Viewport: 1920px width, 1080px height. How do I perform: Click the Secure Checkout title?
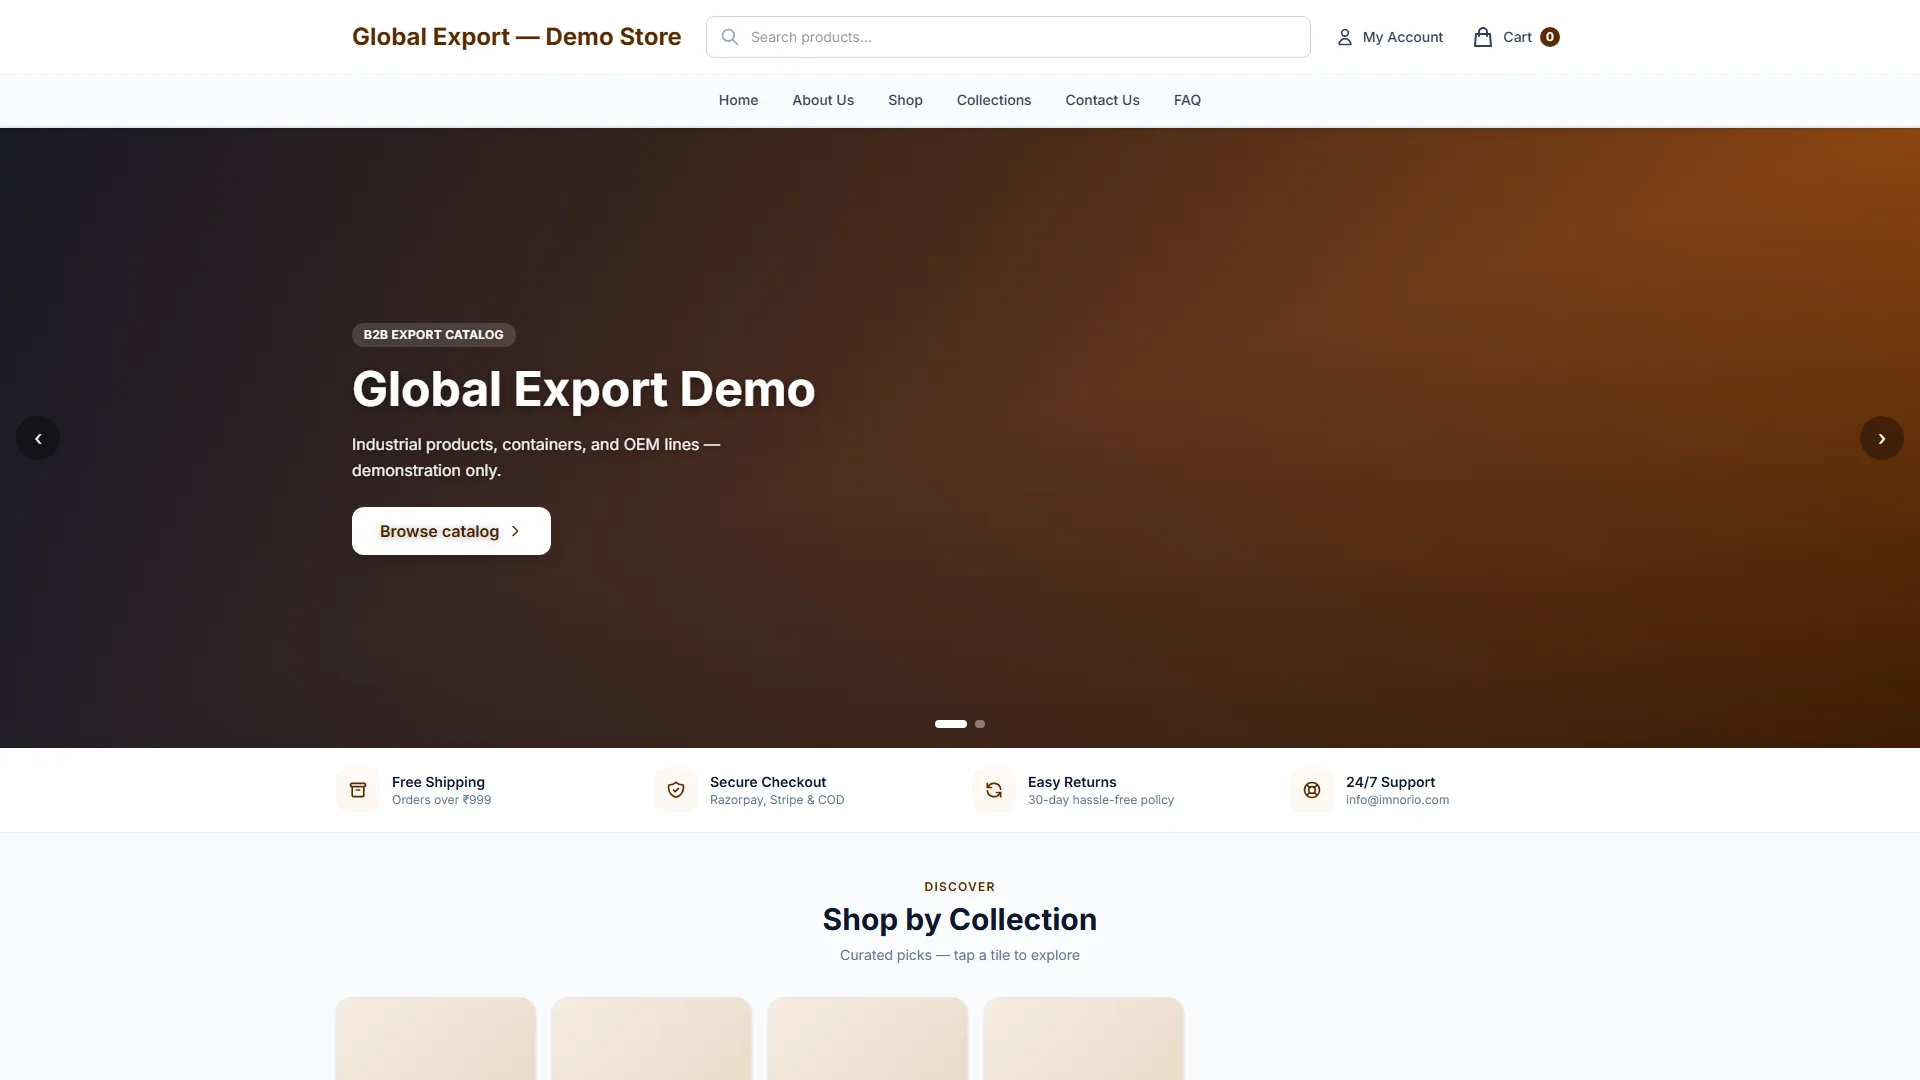(768, 782)
